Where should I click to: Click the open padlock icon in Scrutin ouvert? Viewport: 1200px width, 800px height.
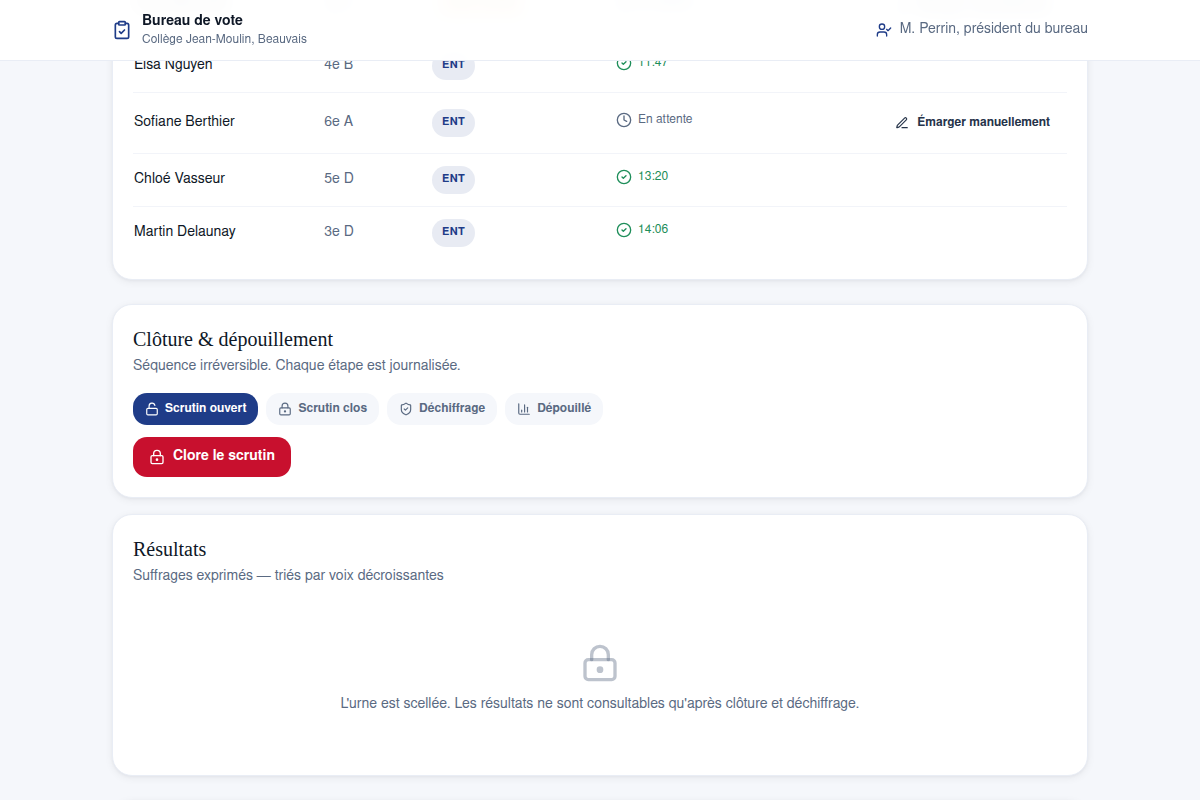click(152, 409)
